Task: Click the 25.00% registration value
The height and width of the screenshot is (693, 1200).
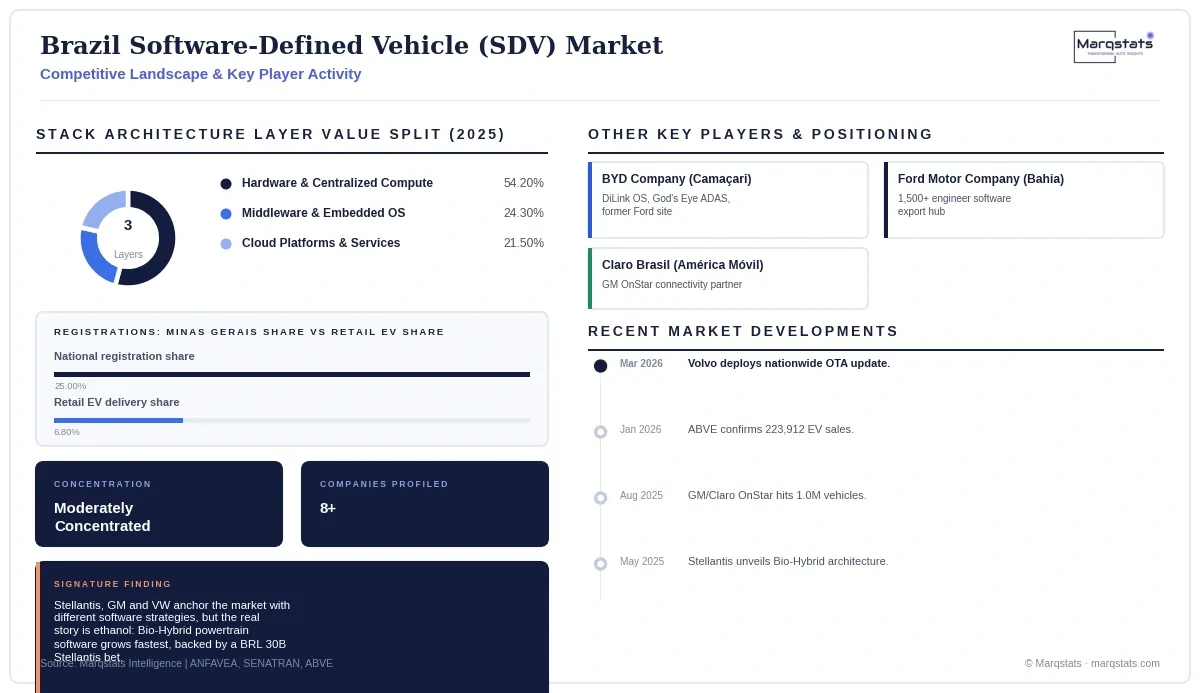Action: (70, 386)
